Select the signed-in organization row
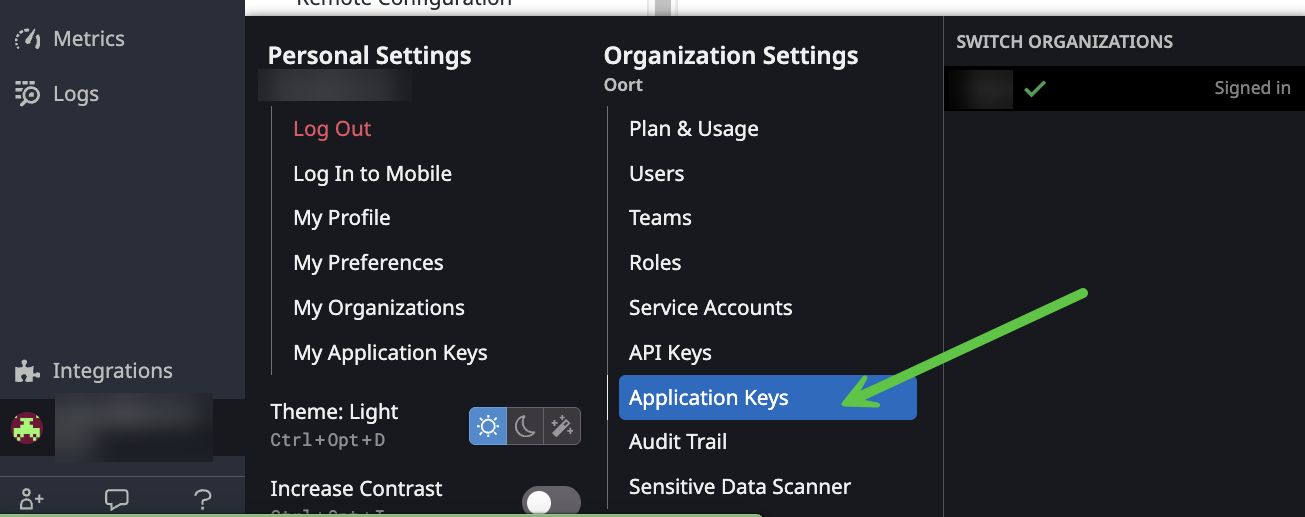This screenshot has width=1305, height=517. 1123,89
